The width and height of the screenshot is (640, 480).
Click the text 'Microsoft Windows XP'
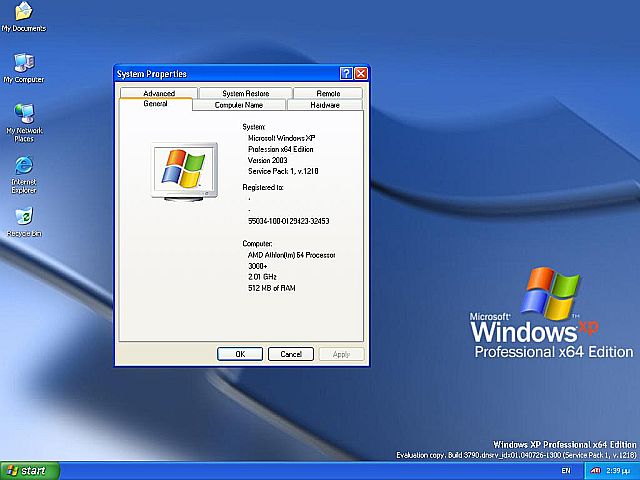coord(282,138)
